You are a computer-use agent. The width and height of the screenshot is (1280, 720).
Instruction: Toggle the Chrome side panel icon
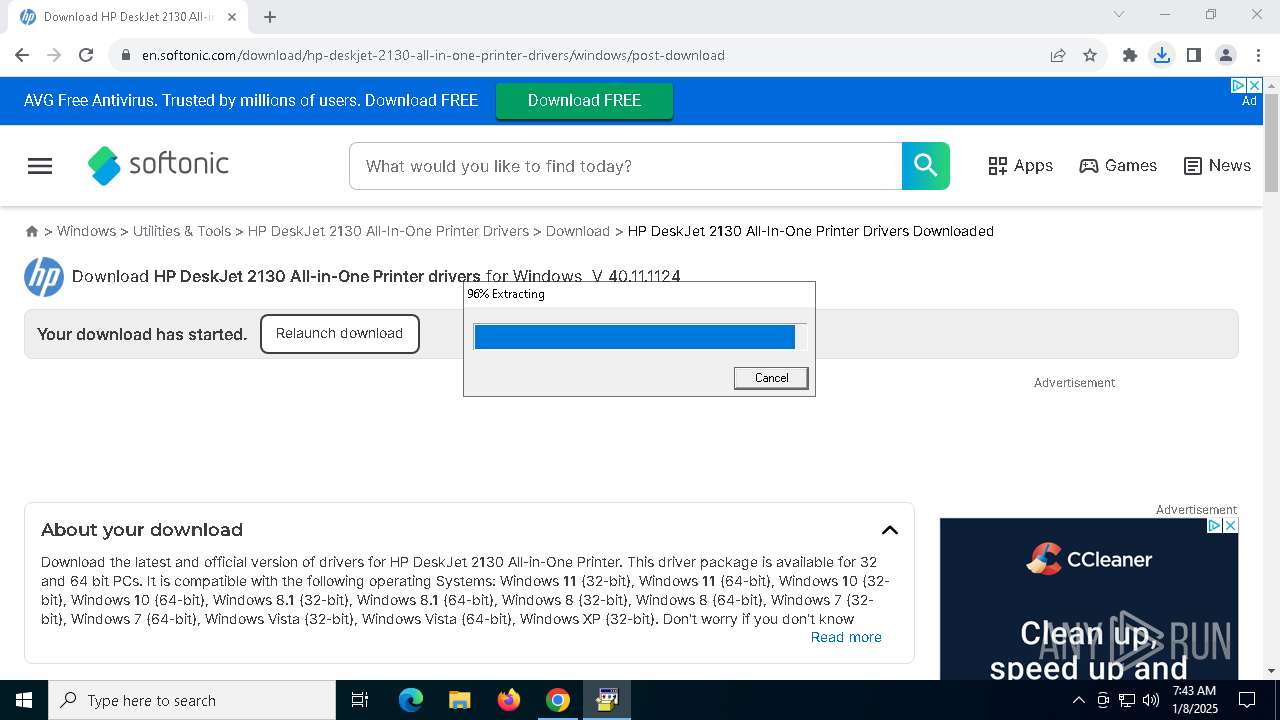pos(1194,55)
